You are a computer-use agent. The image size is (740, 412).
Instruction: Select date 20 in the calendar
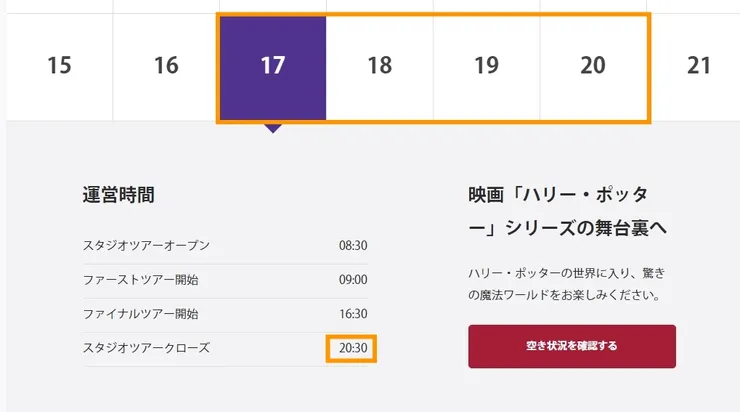(x=593, y=67)
